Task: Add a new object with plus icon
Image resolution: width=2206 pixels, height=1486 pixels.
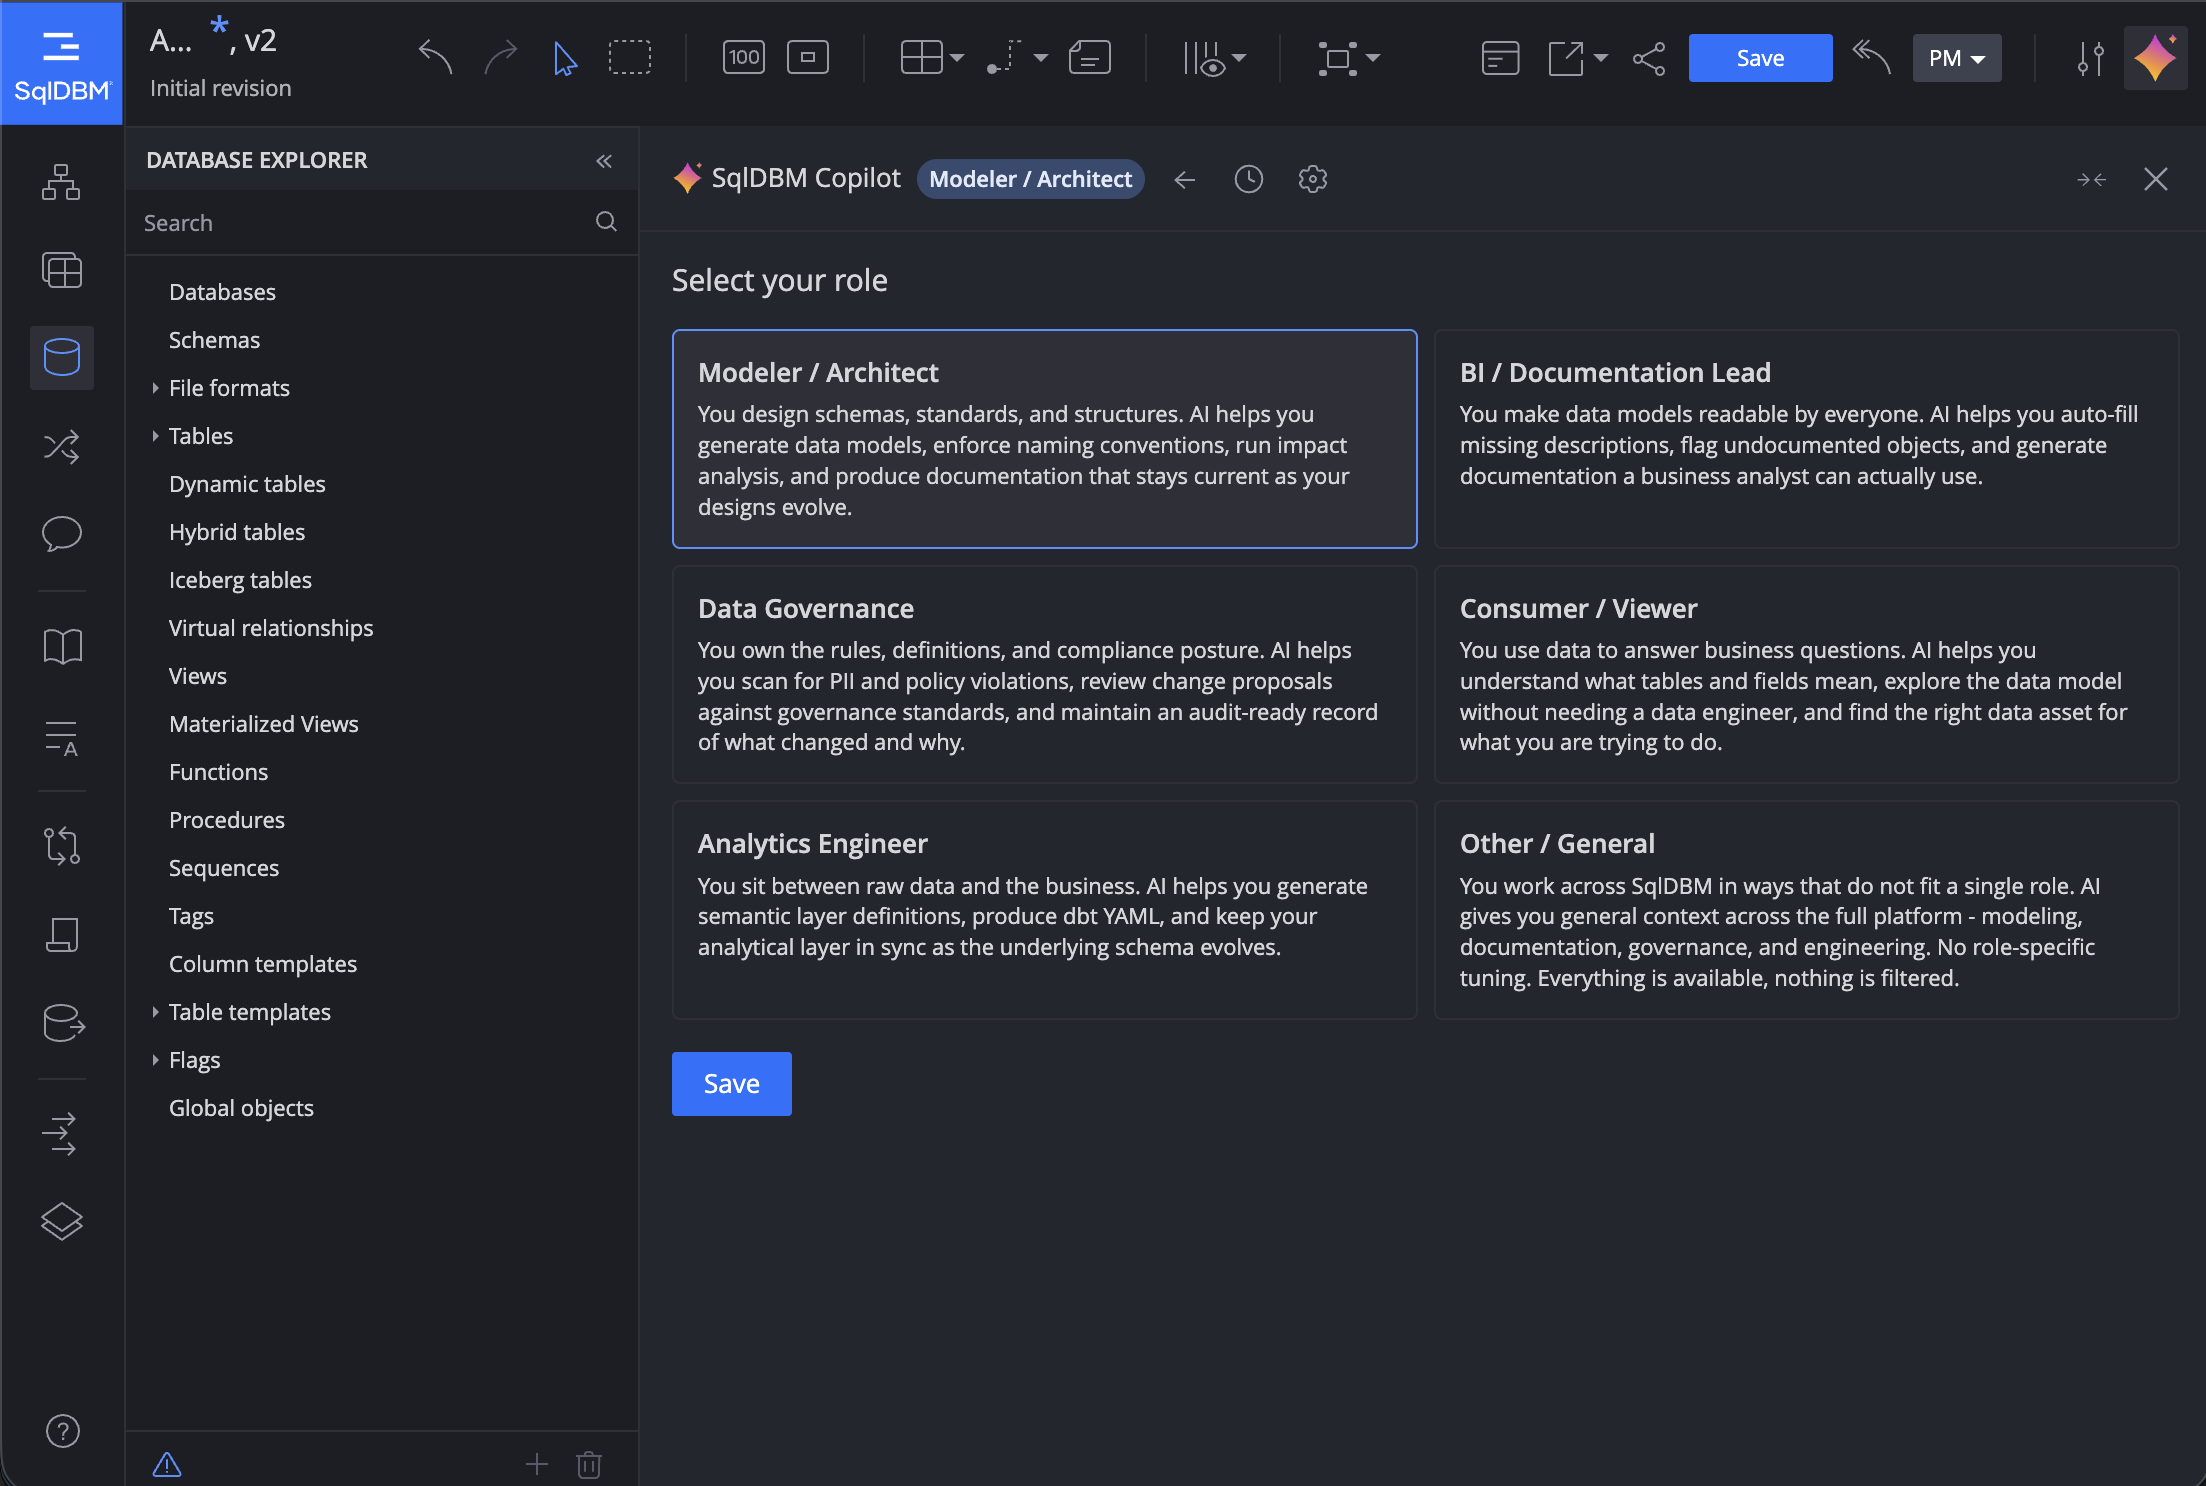Action: (537, 1464)
